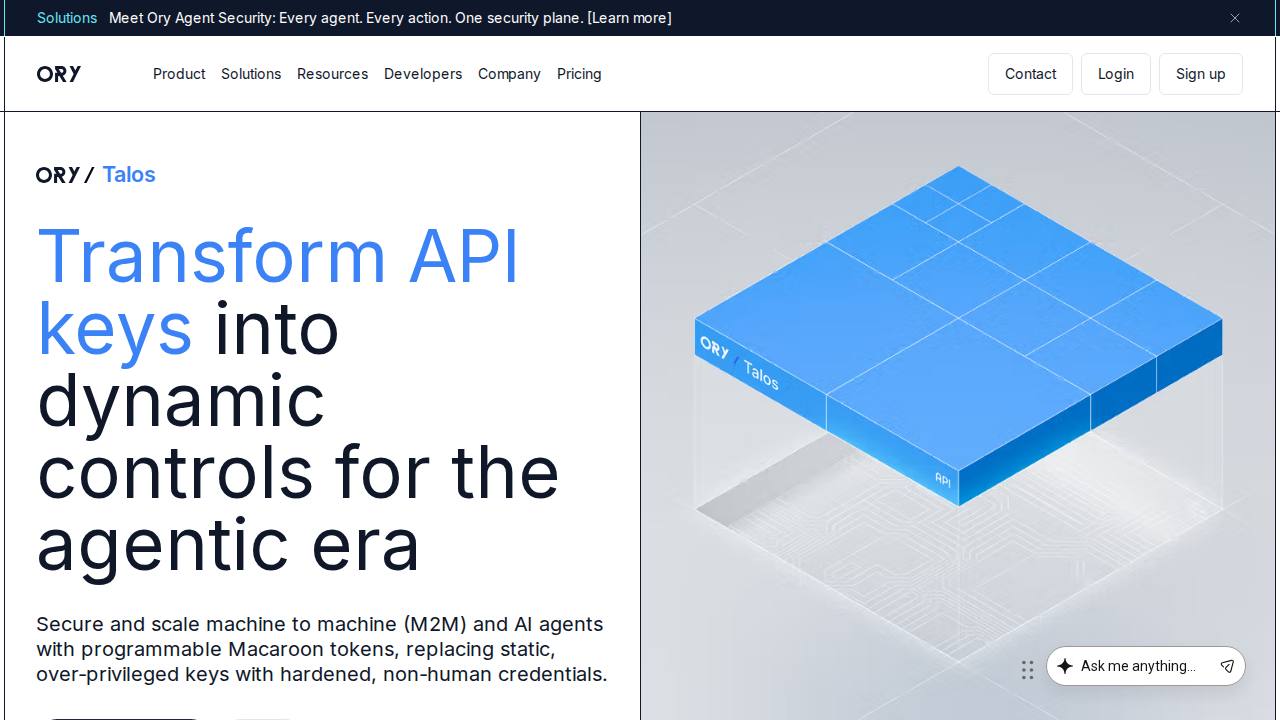Open the Resources menu
Viewport: 1280px width, 720px height.
pyautogui.click(x=332, y=74)
